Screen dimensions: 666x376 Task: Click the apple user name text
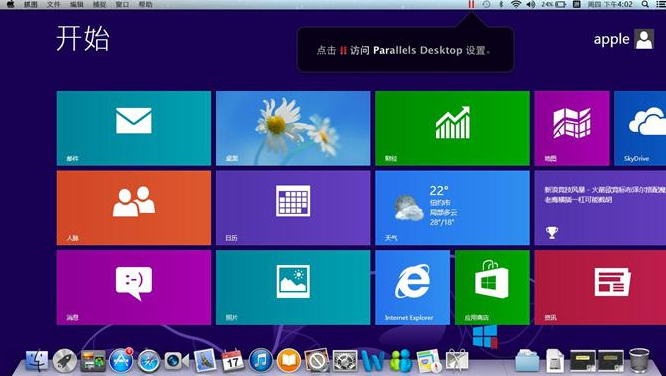pos(611,39)
